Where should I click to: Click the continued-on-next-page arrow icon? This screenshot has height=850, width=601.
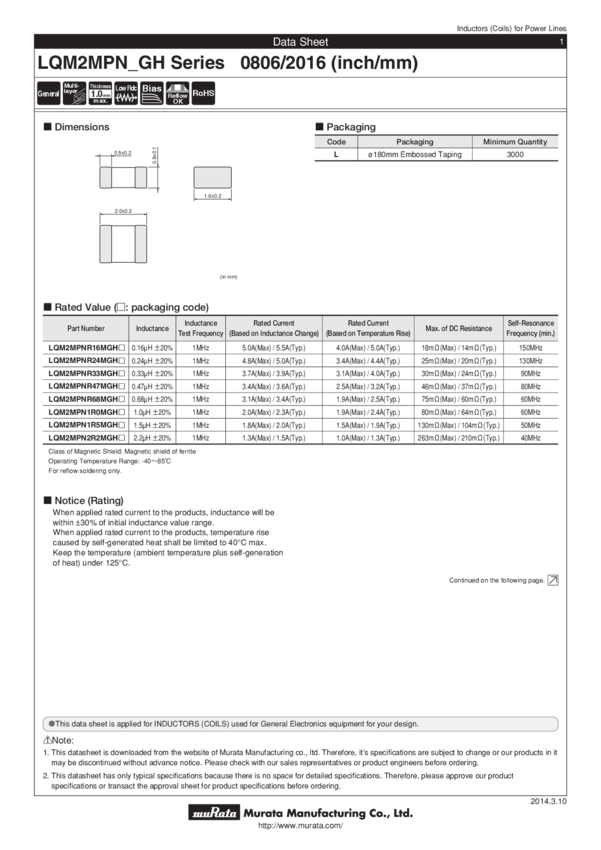553,580
